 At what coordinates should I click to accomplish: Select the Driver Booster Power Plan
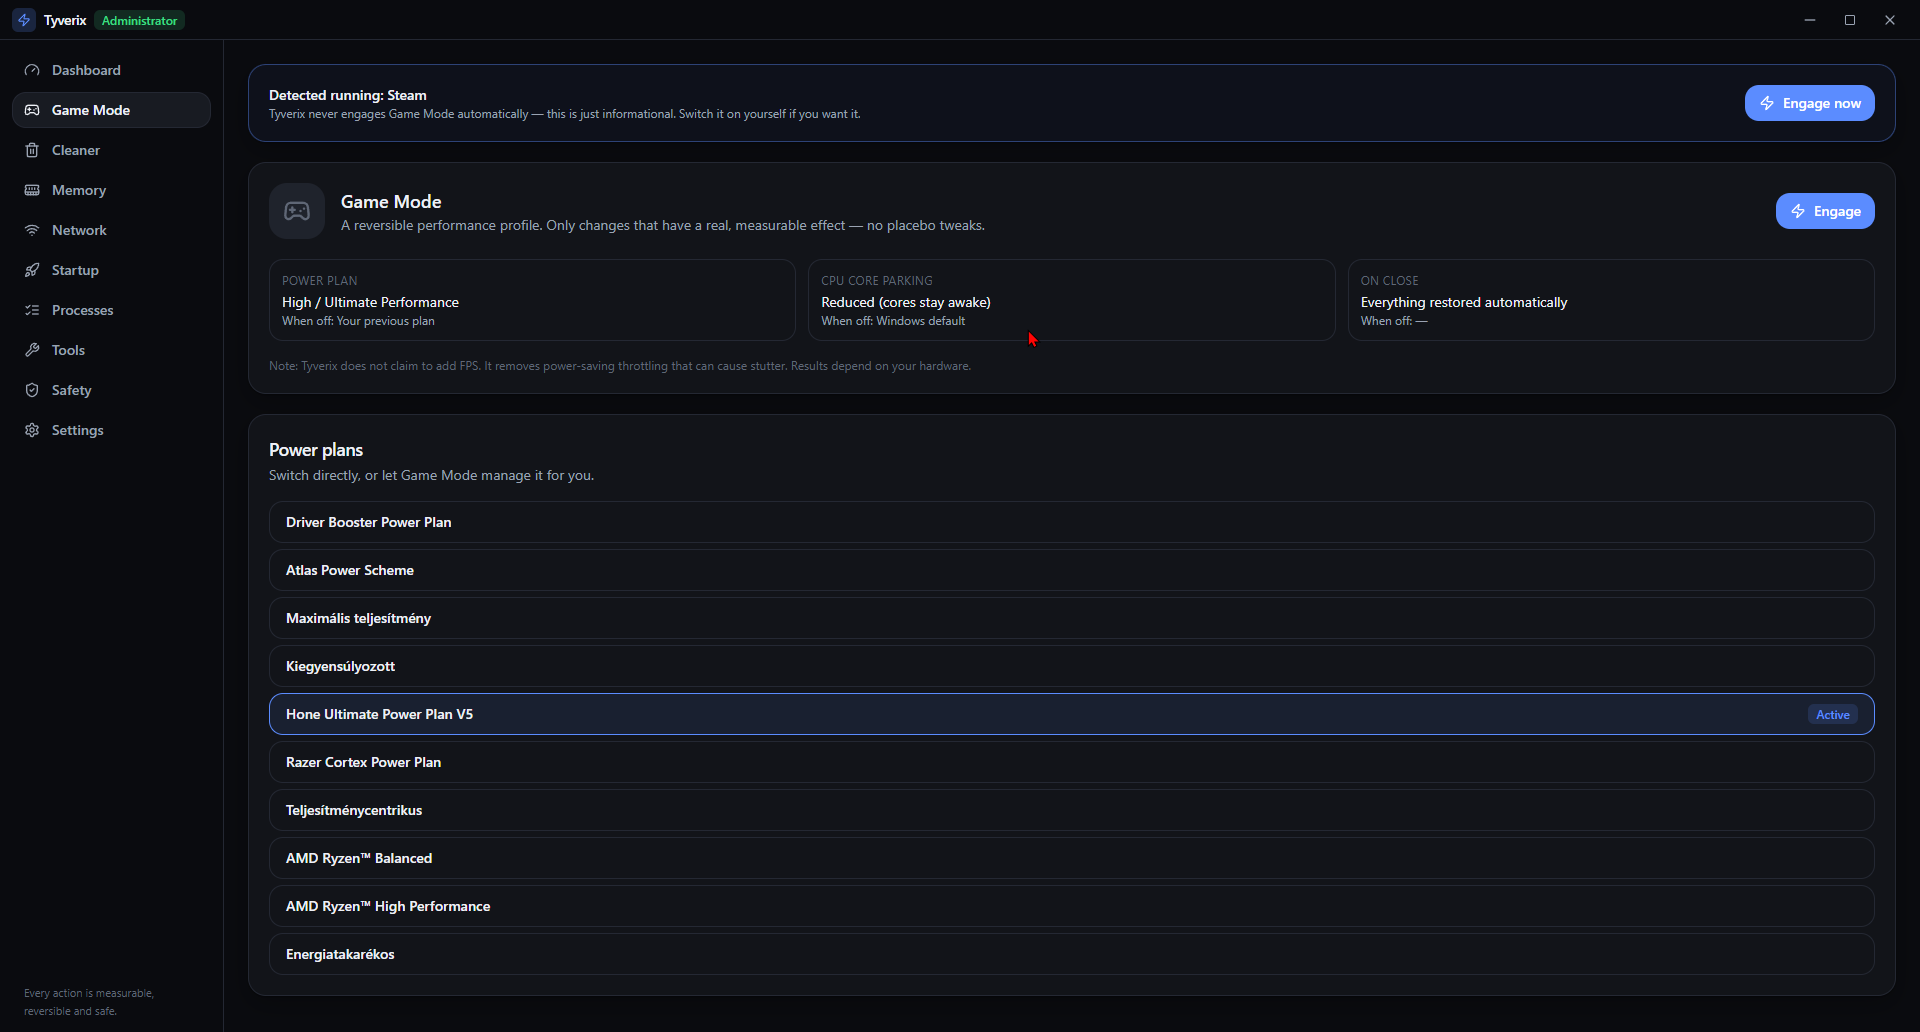1071,522
